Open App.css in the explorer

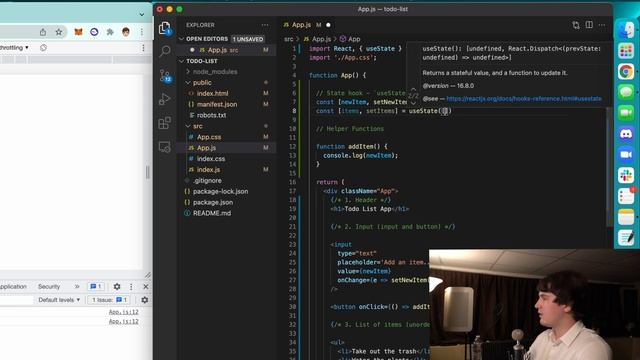209,137
